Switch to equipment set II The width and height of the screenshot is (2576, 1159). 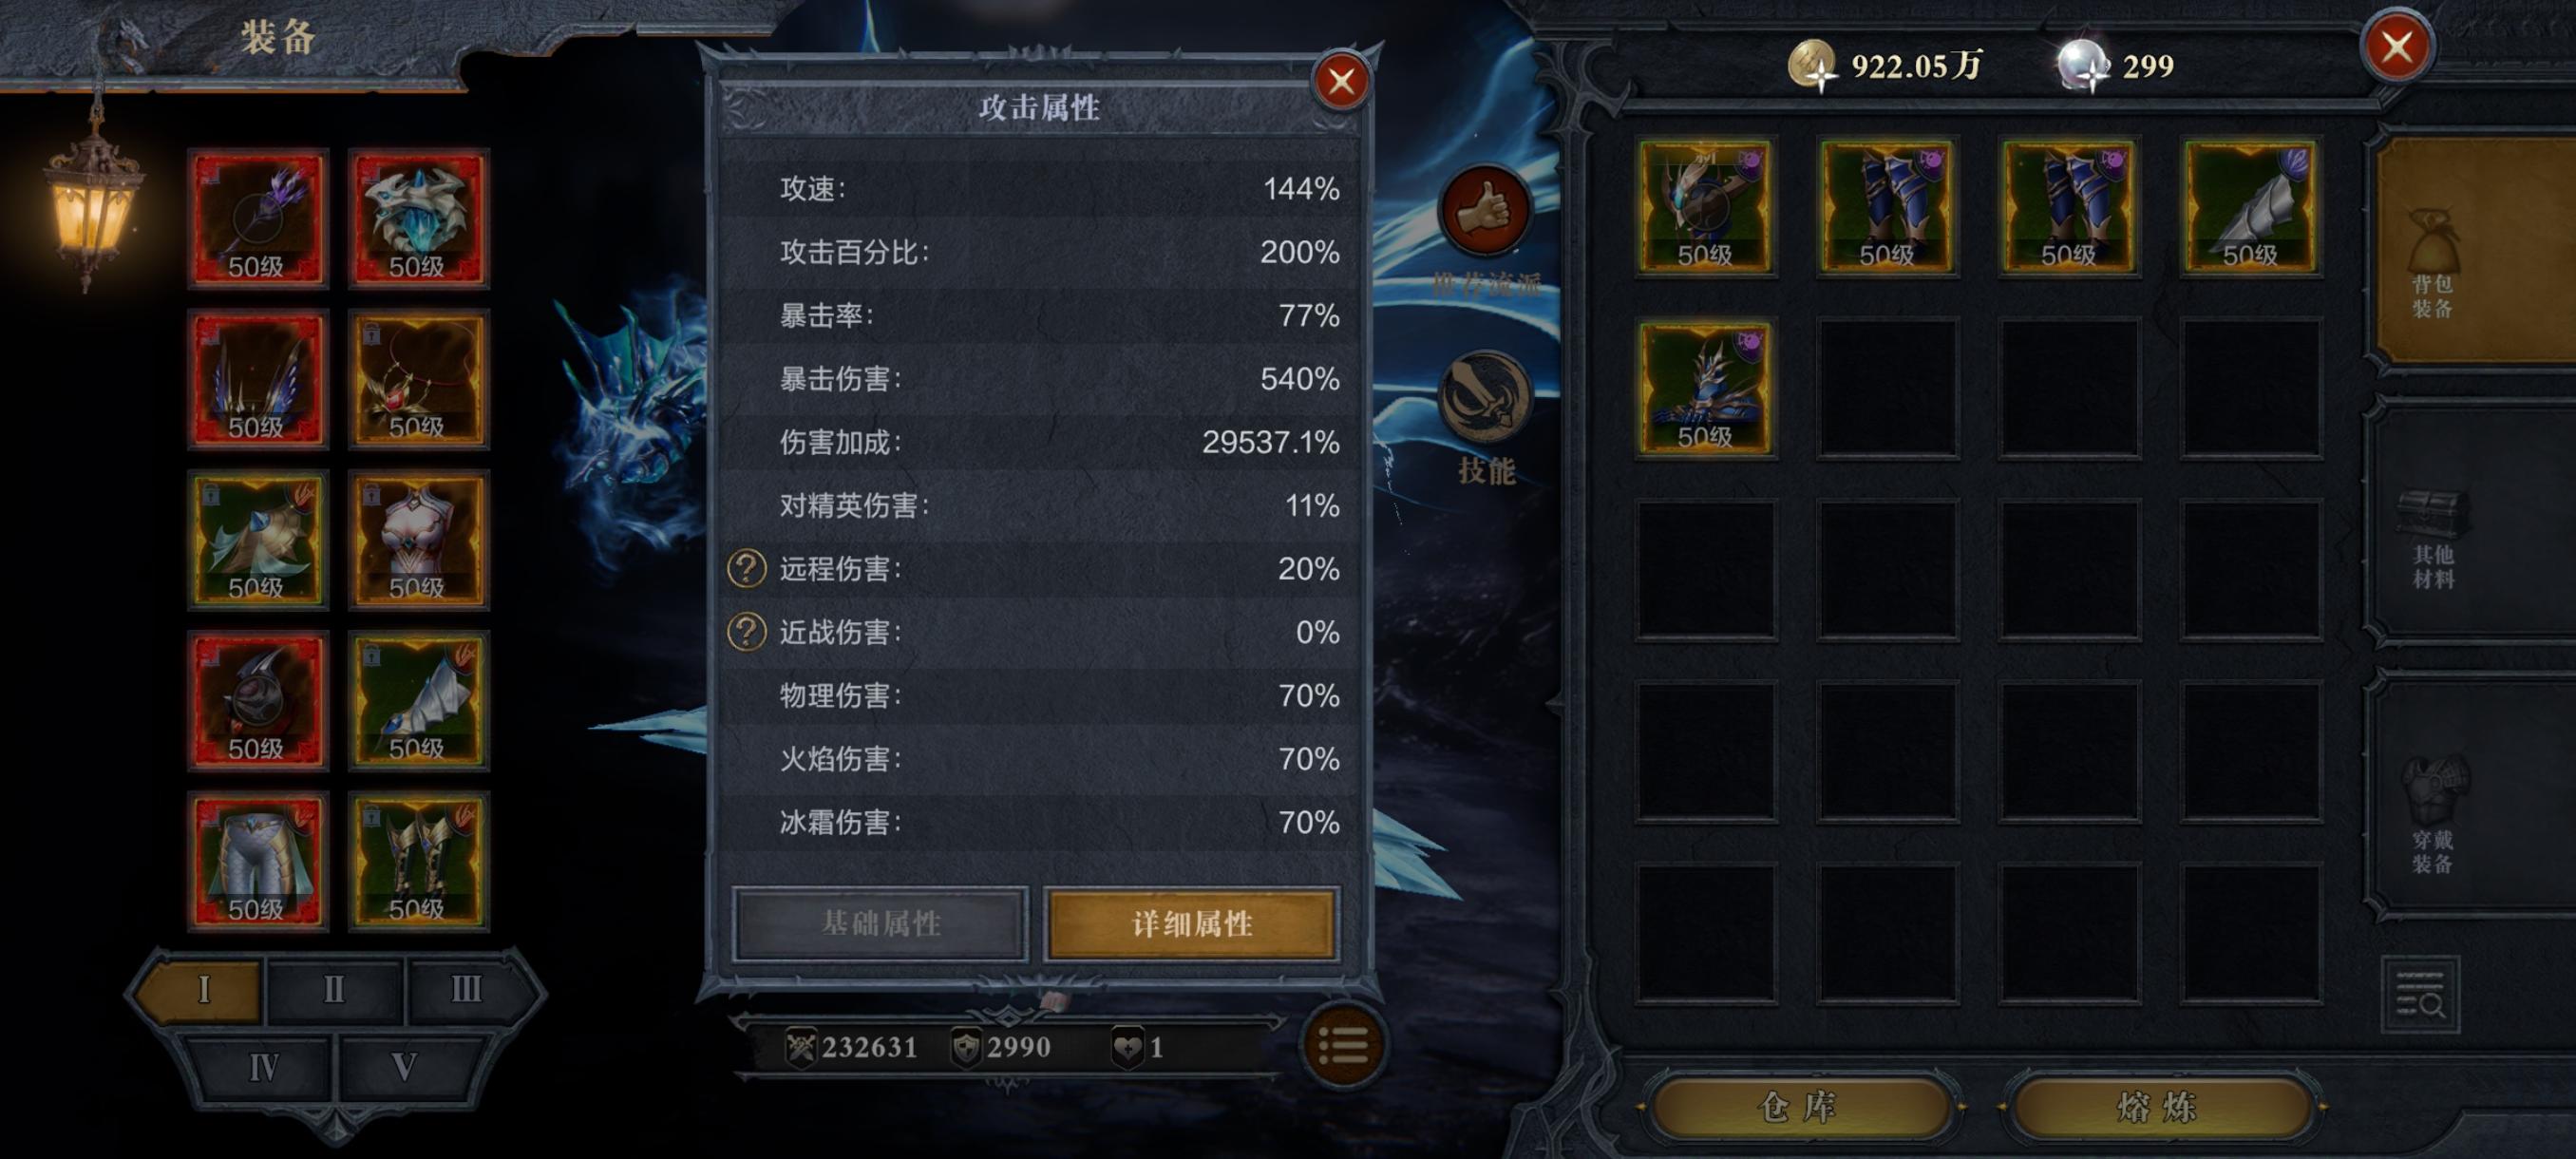tap(334, 989)
